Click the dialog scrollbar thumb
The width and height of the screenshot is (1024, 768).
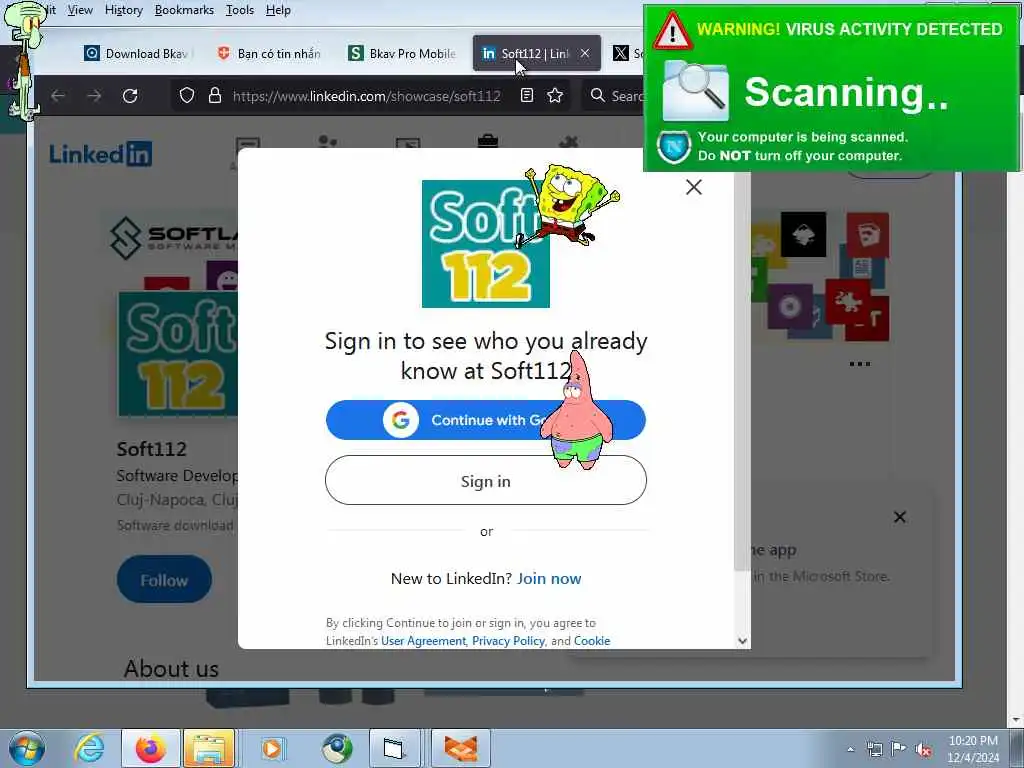[x=742, y=372]
